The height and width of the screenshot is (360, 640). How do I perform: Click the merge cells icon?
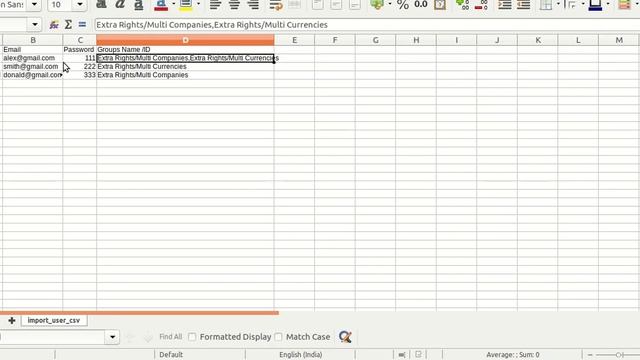tap(295, 5)
